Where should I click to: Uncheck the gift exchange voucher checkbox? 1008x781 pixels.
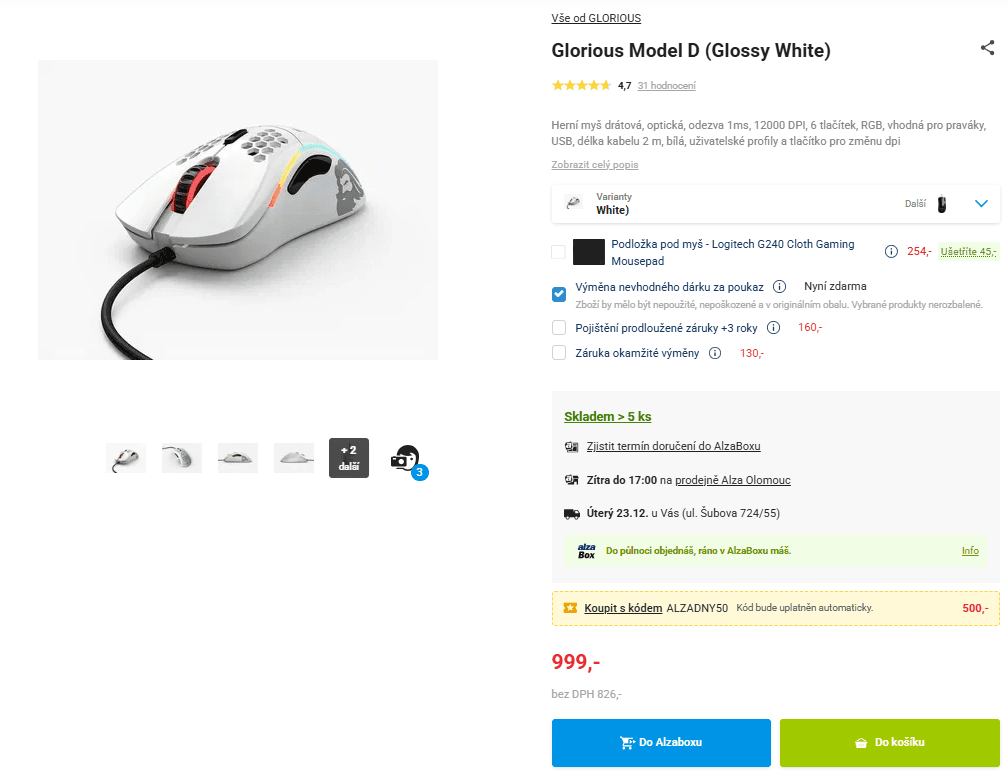point(559,294)
